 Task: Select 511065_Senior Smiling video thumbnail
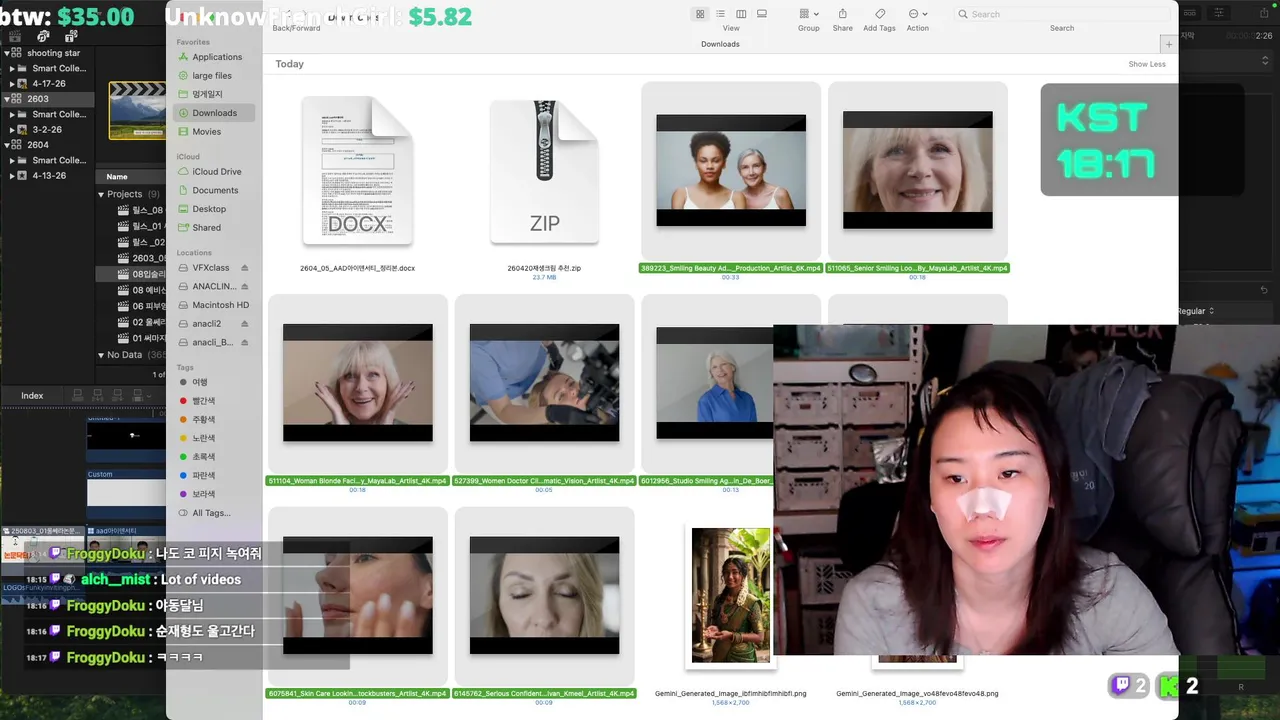click(917, 171)
